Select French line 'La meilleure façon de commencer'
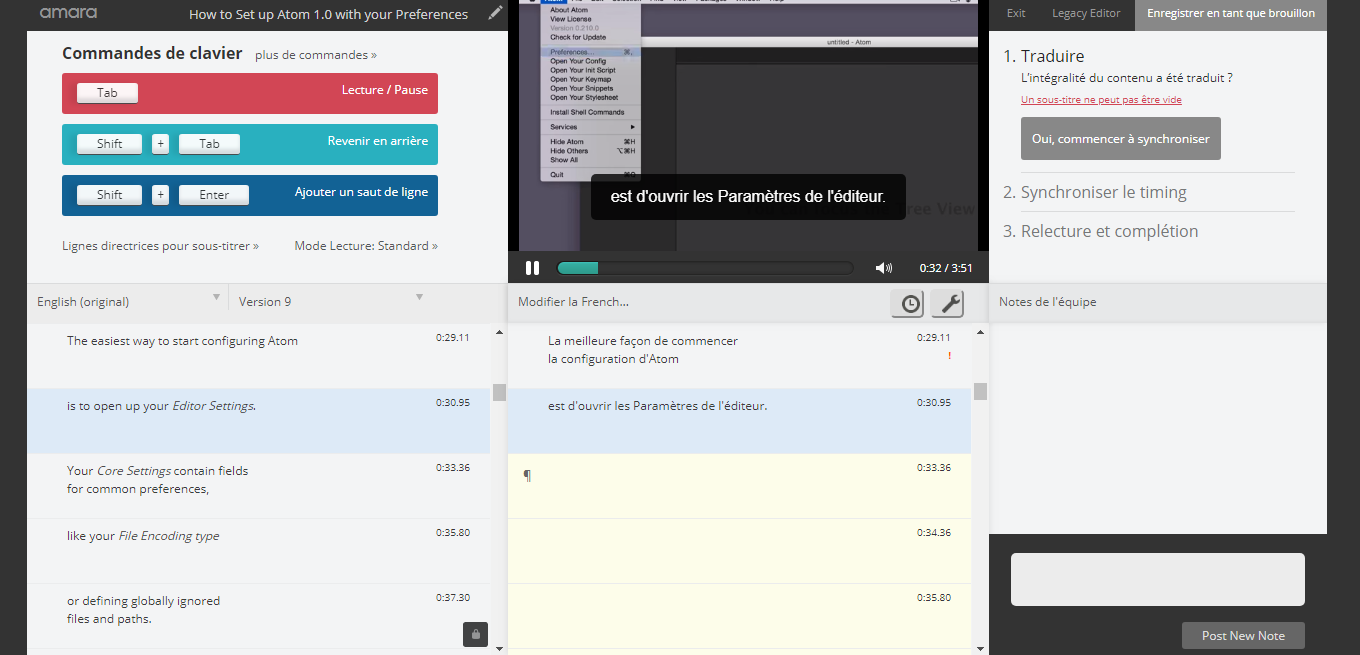Image resolution: width=1360 pixels, height=655 pixels. pyautogui.click(x=643, y=341)
